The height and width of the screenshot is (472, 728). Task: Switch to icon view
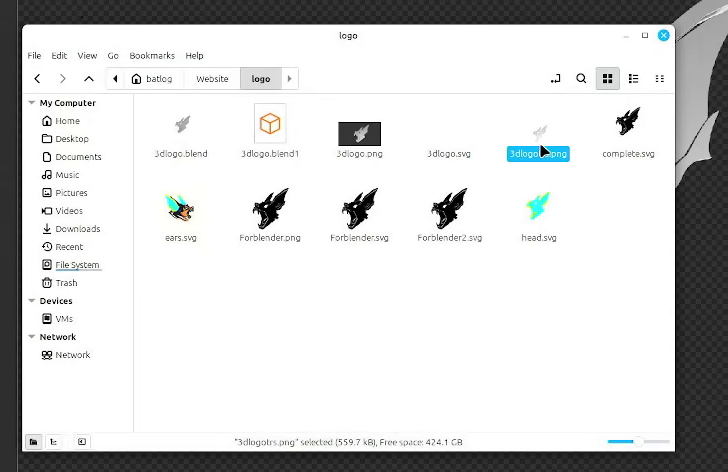[607, 79]
